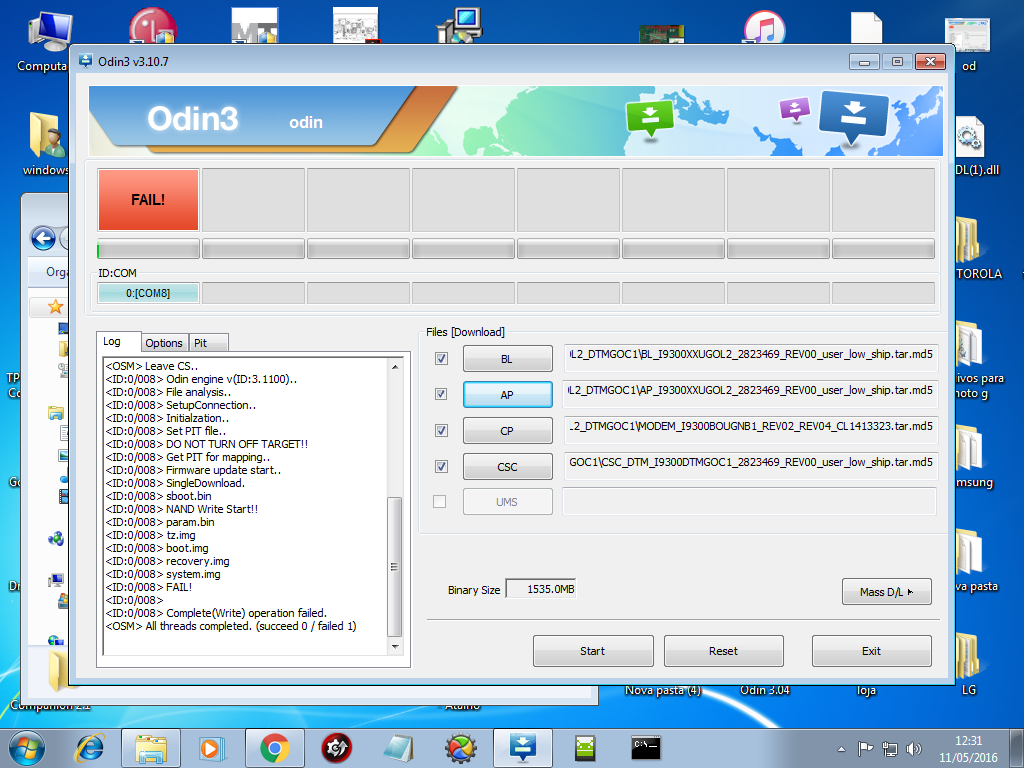The image size is (1024, 768).
Task: Click 'All threads completed' log line
Action: point(231,626)
